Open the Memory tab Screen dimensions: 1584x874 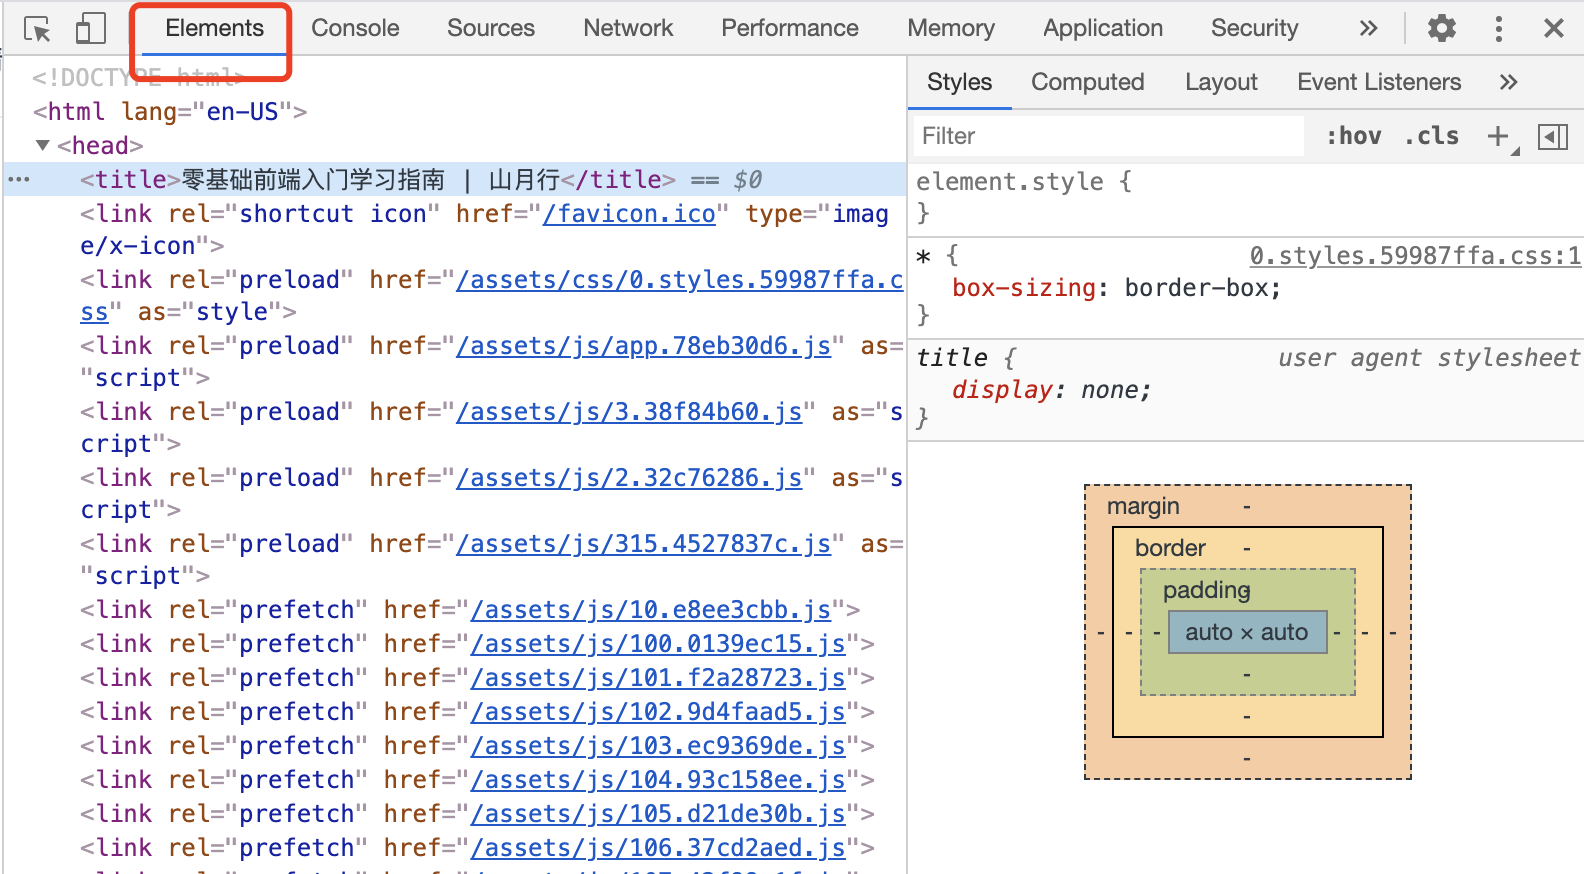pyautogui.click(x=951, y=28)
